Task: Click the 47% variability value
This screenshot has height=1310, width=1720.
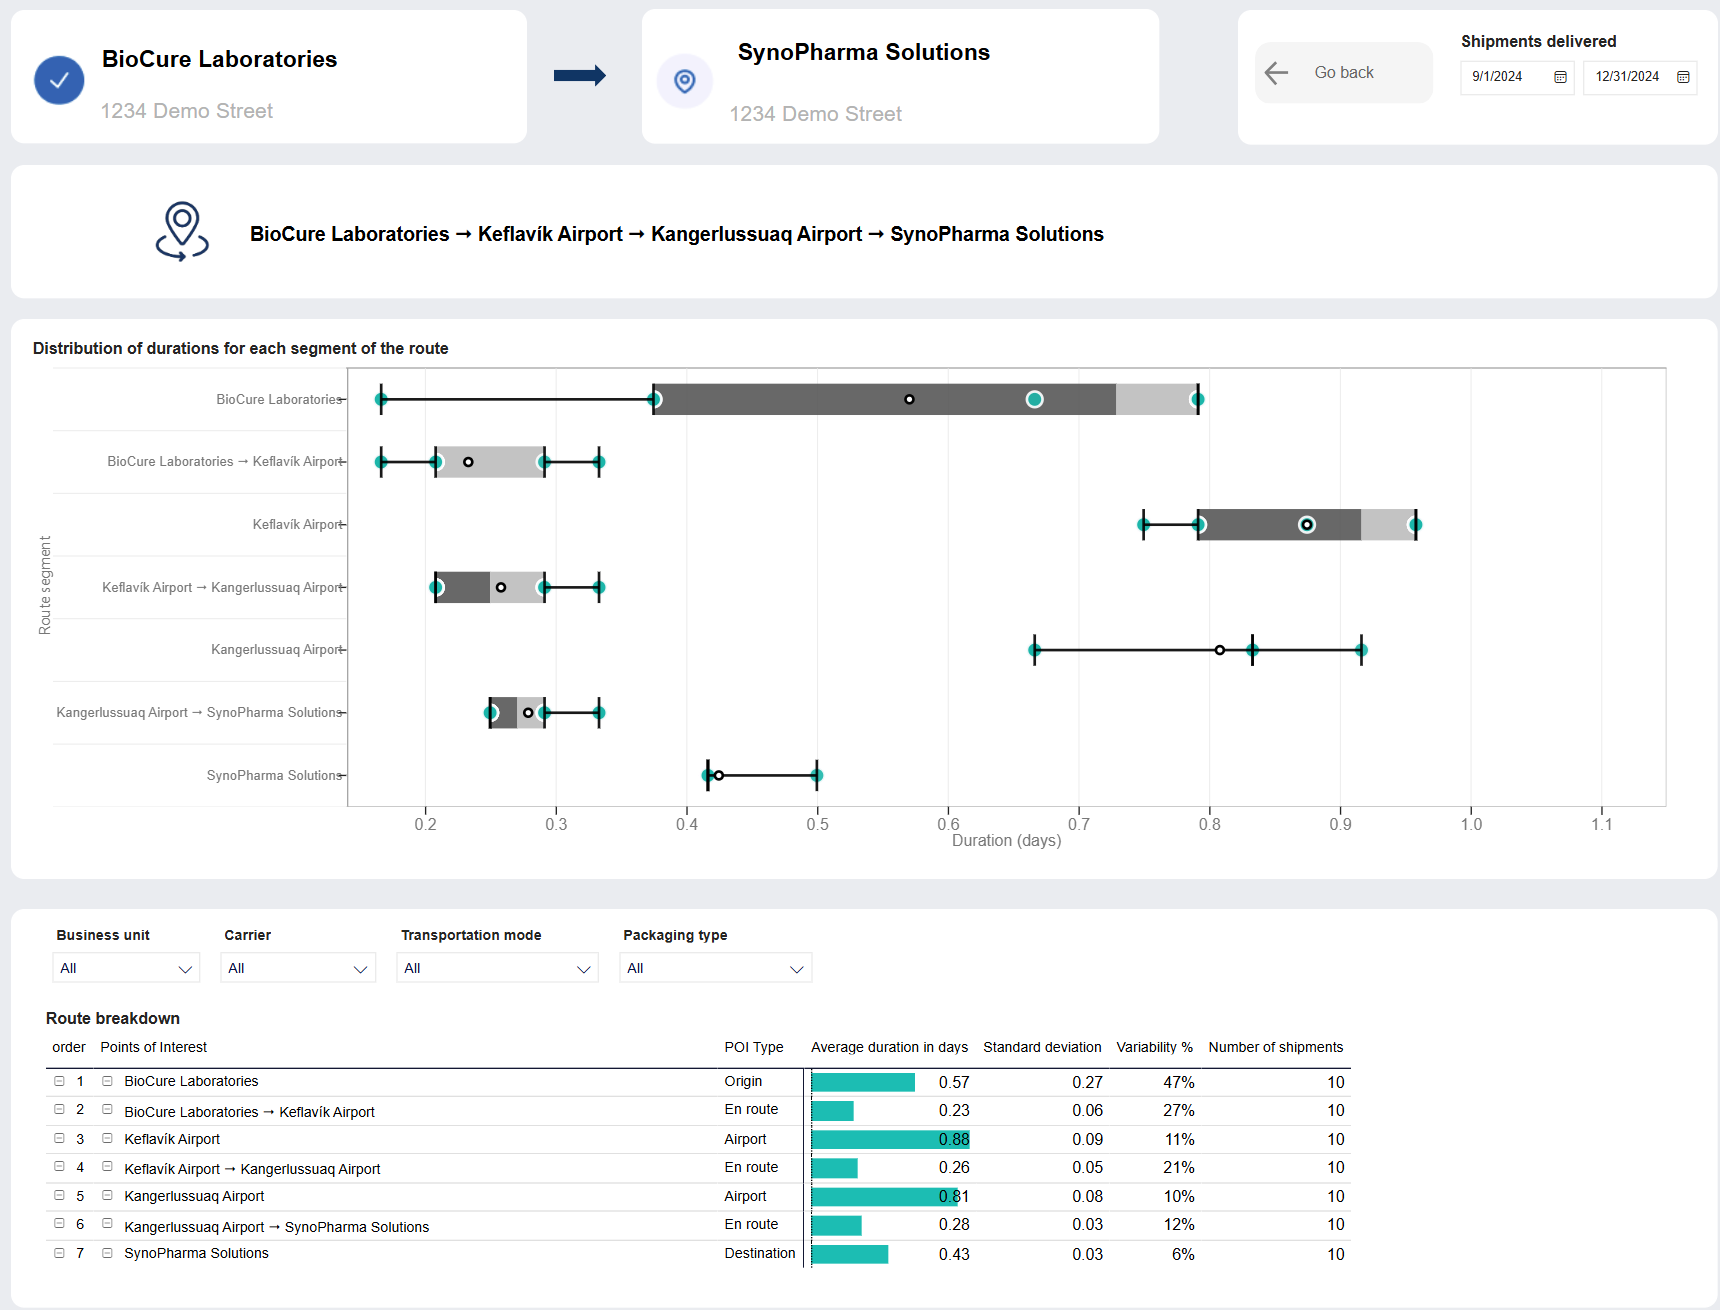Action: point(1179,1082)
